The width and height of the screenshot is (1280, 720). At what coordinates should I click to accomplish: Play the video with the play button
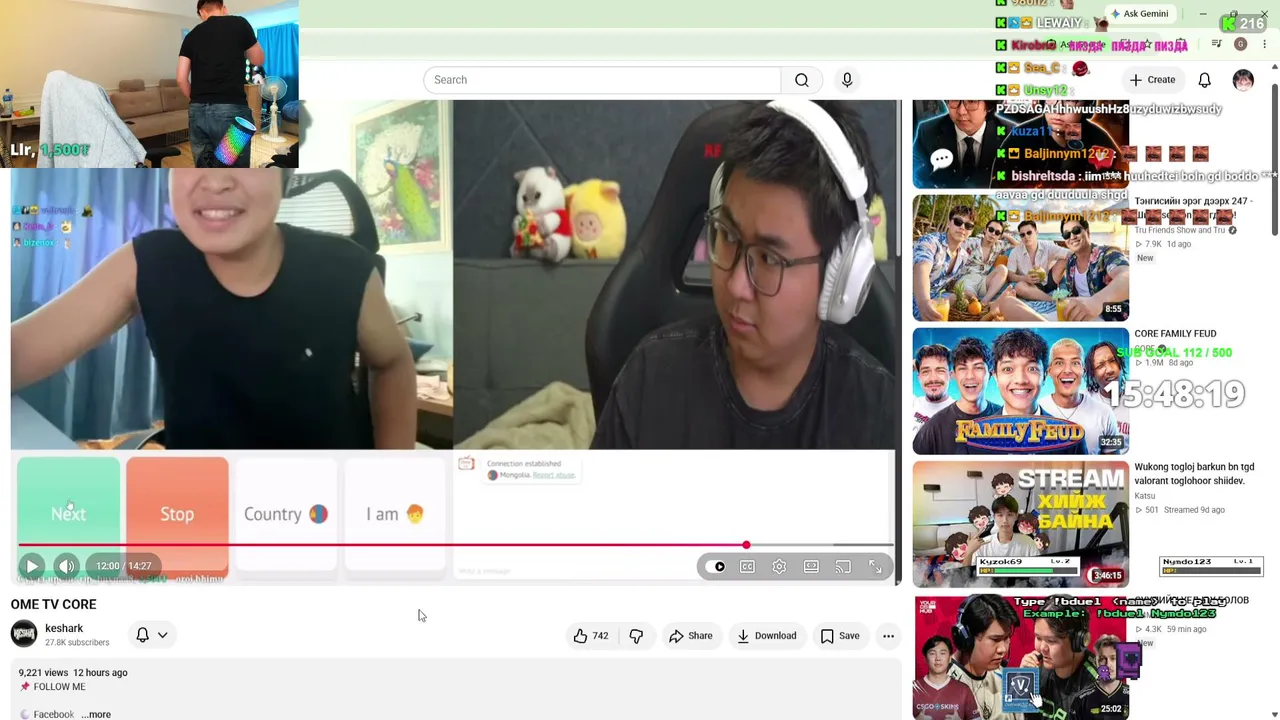coord(32,566)
